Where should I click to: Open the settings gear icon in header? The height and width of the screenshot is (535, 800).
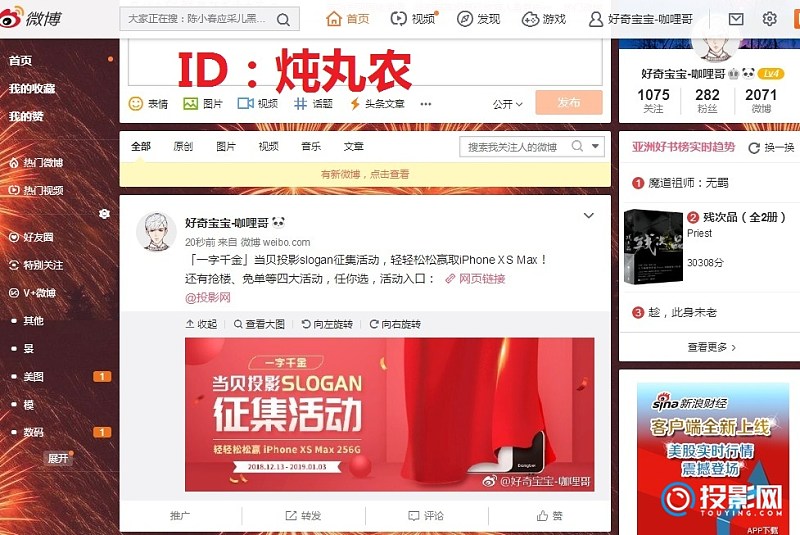[x=769, y=19]
